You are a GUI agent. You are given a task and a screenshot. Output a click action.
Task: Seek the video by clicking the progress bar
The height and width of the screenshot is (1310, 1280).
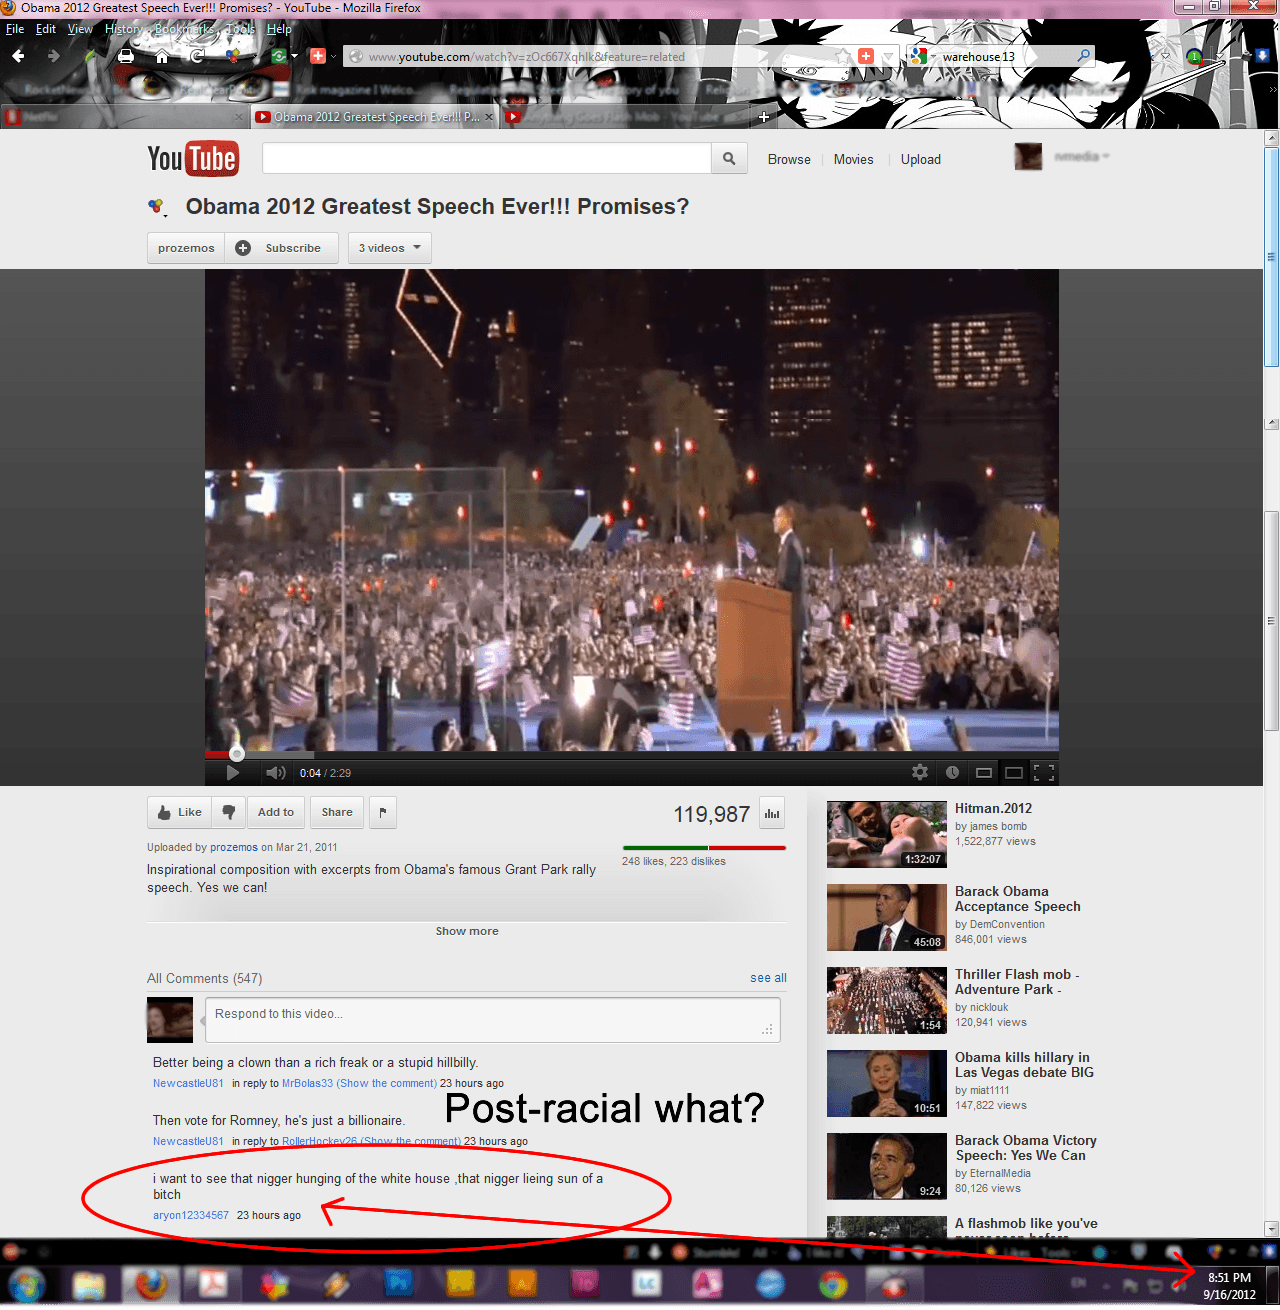point(632,754)
